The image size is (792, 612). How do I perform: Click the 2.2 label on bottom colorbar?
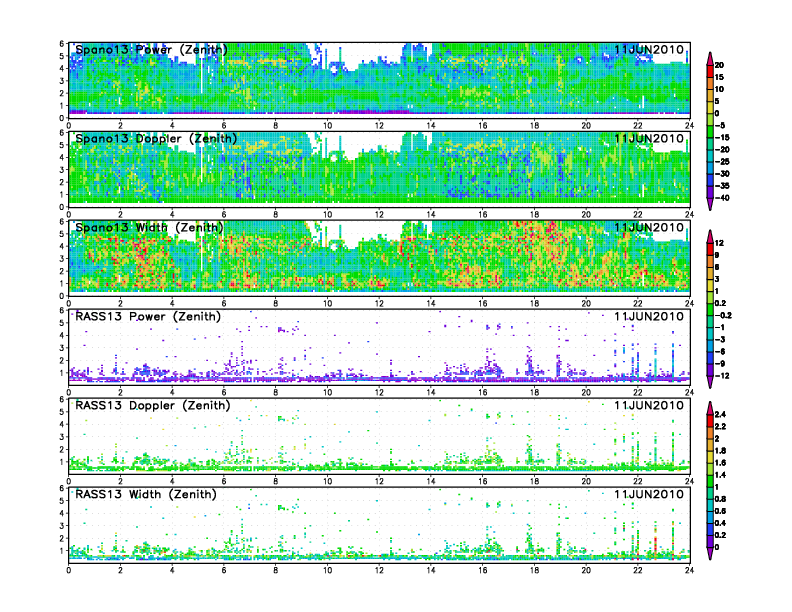(x=720, y=426)
